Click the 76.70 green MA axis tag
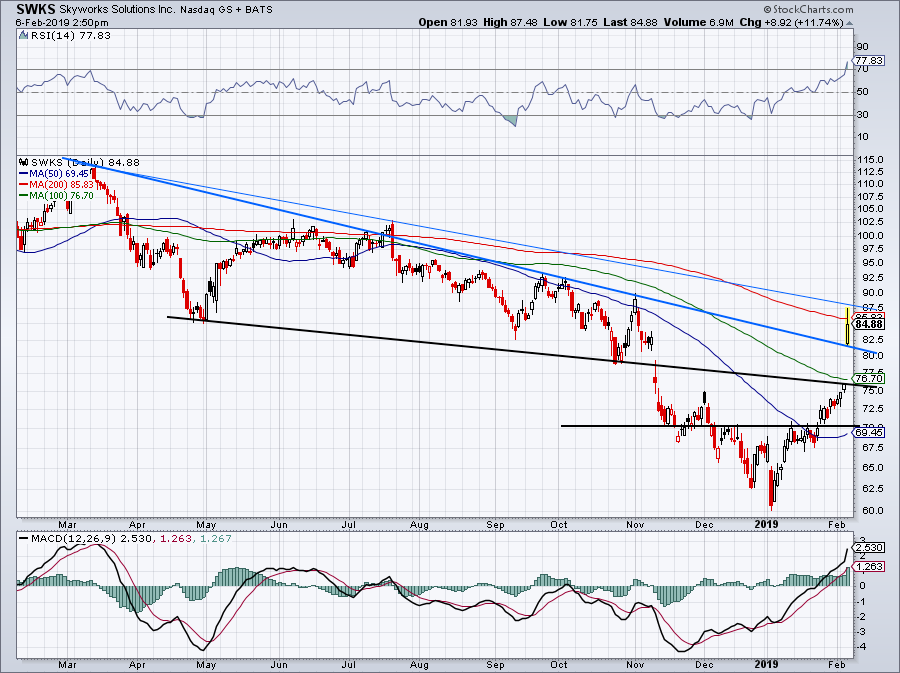The width and height of the screenshot is (900, 673). coord(869,379)
